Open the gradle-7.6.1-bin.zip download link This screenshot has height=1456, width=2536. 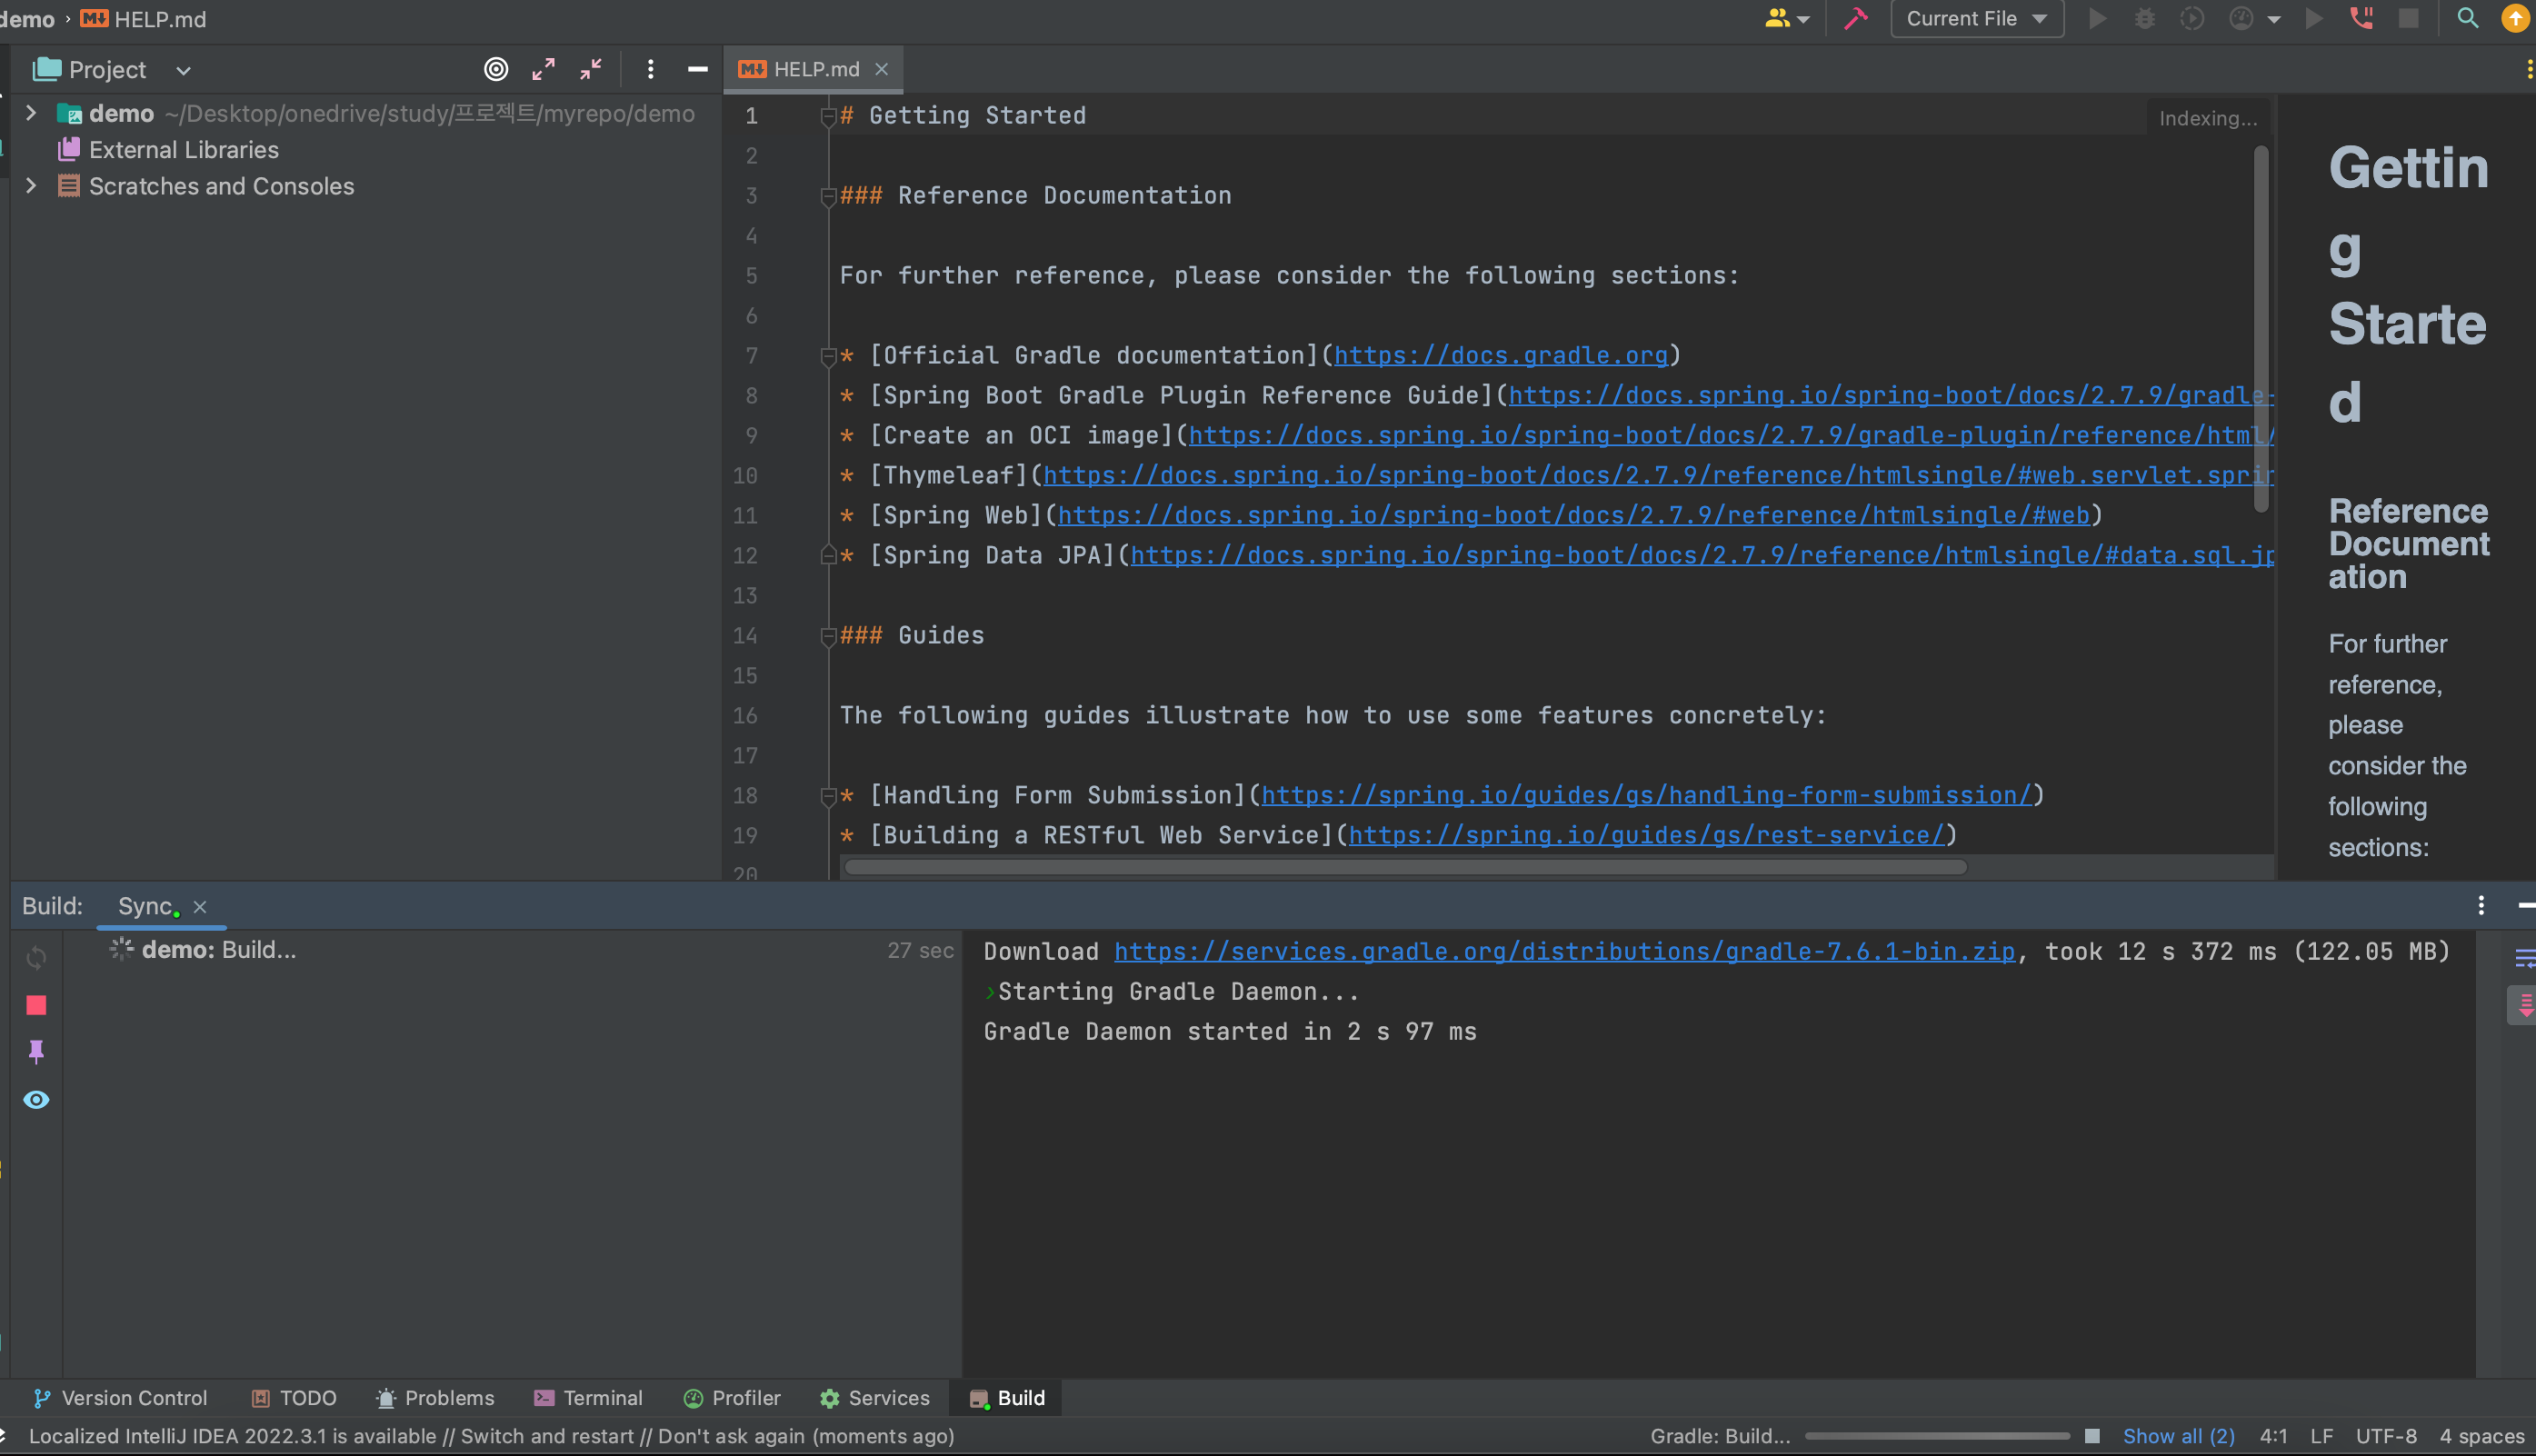coord(1564,951)
